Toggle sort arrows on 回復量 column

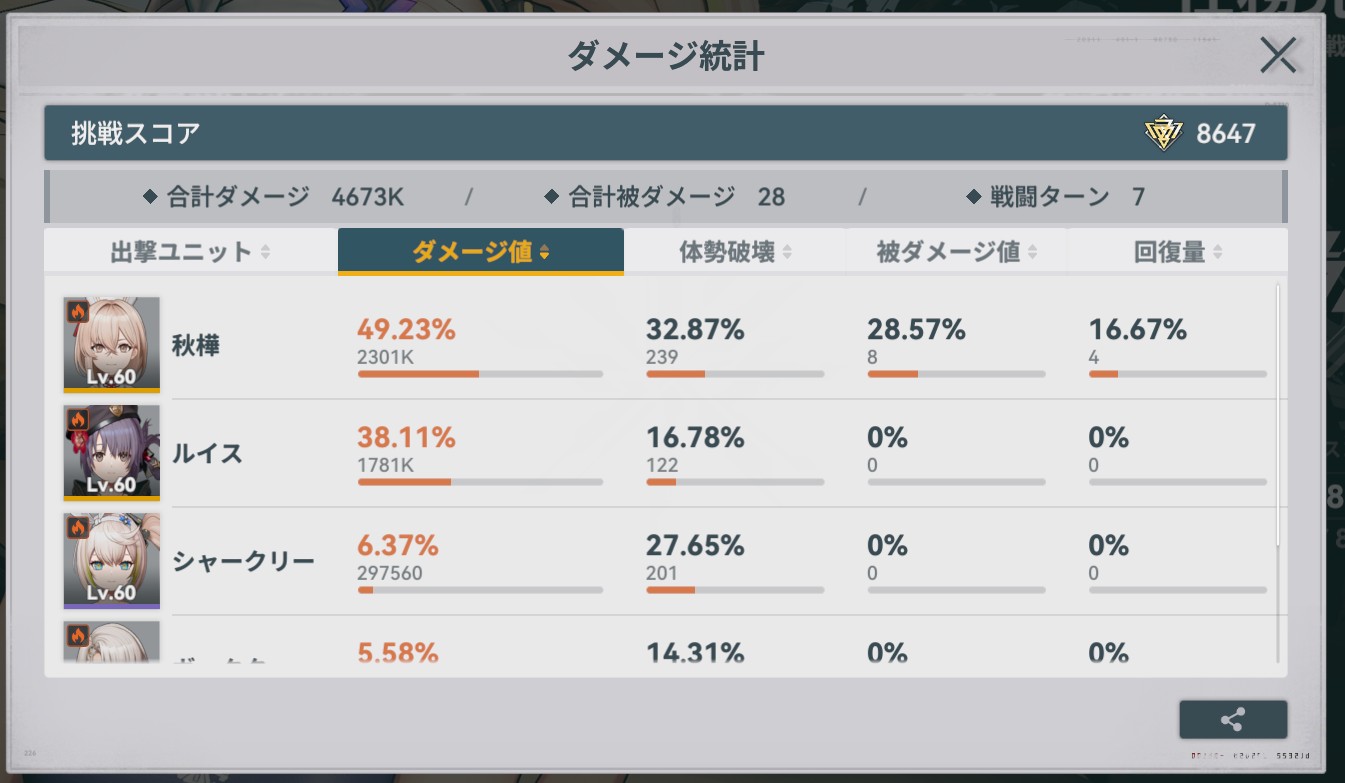pyautogui.click(x=1217, y=252)
